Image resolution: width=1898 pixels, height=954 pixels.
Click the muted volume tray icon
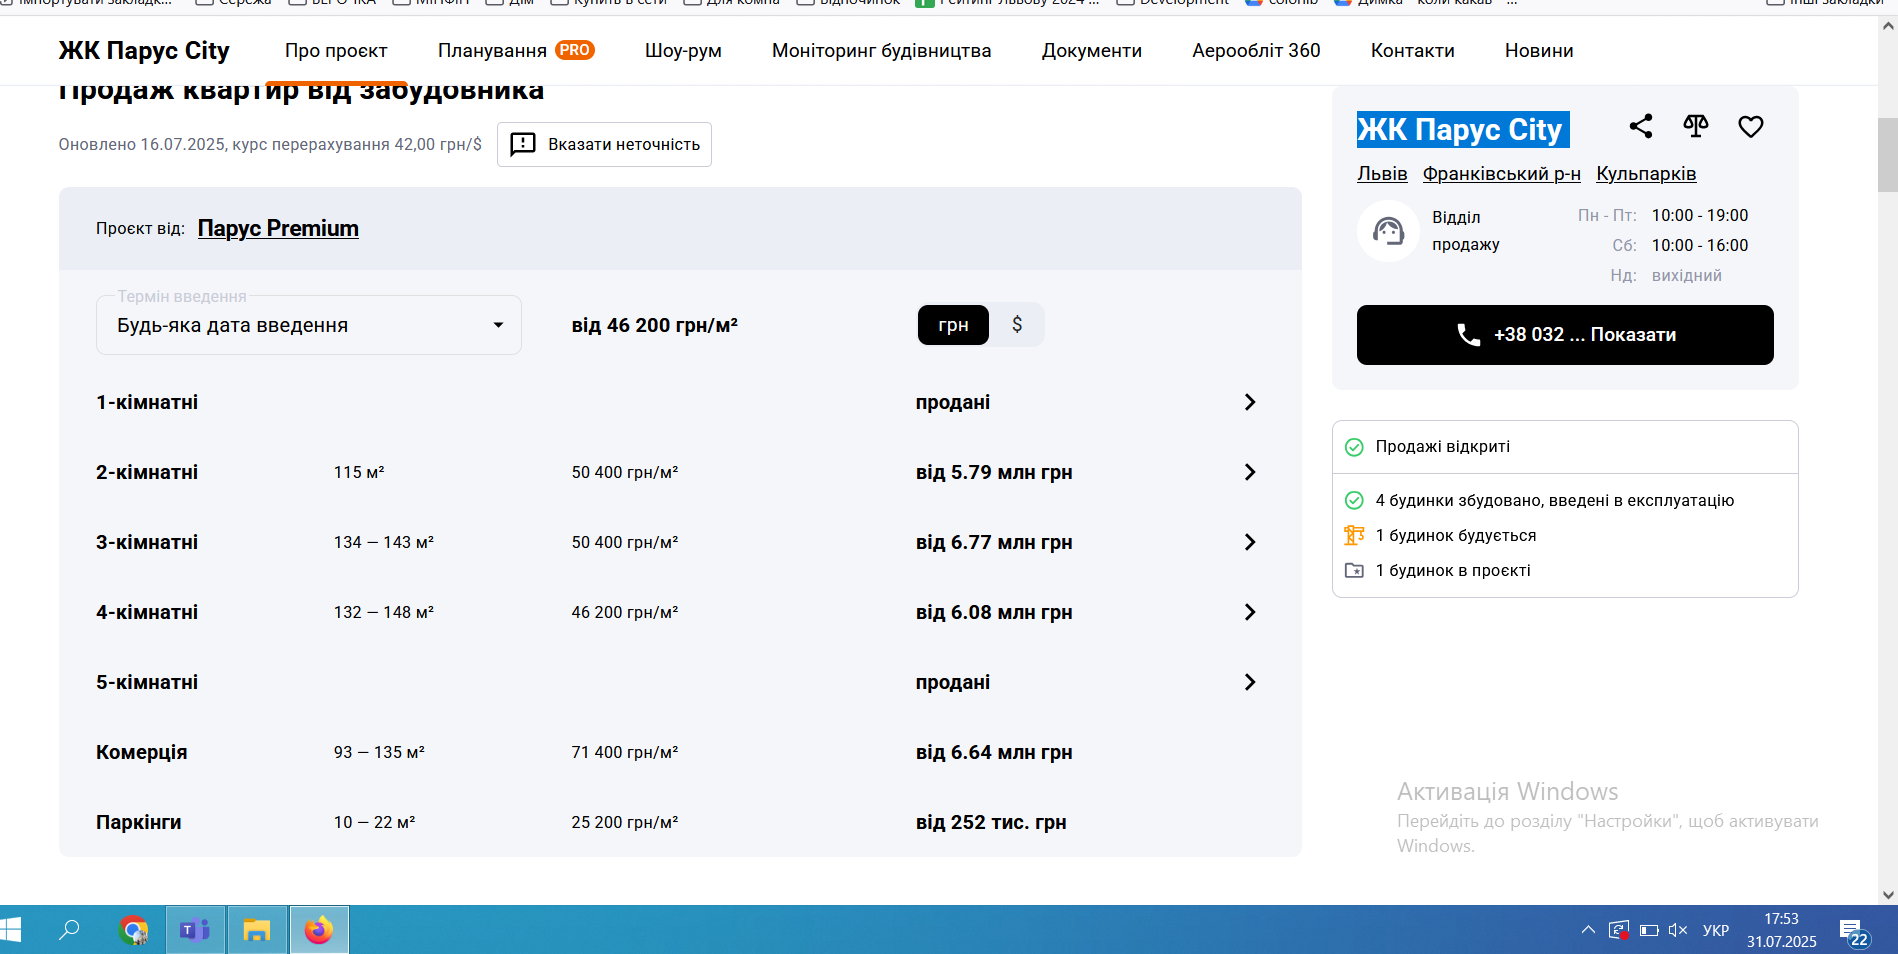click(x=1678, y=930)
